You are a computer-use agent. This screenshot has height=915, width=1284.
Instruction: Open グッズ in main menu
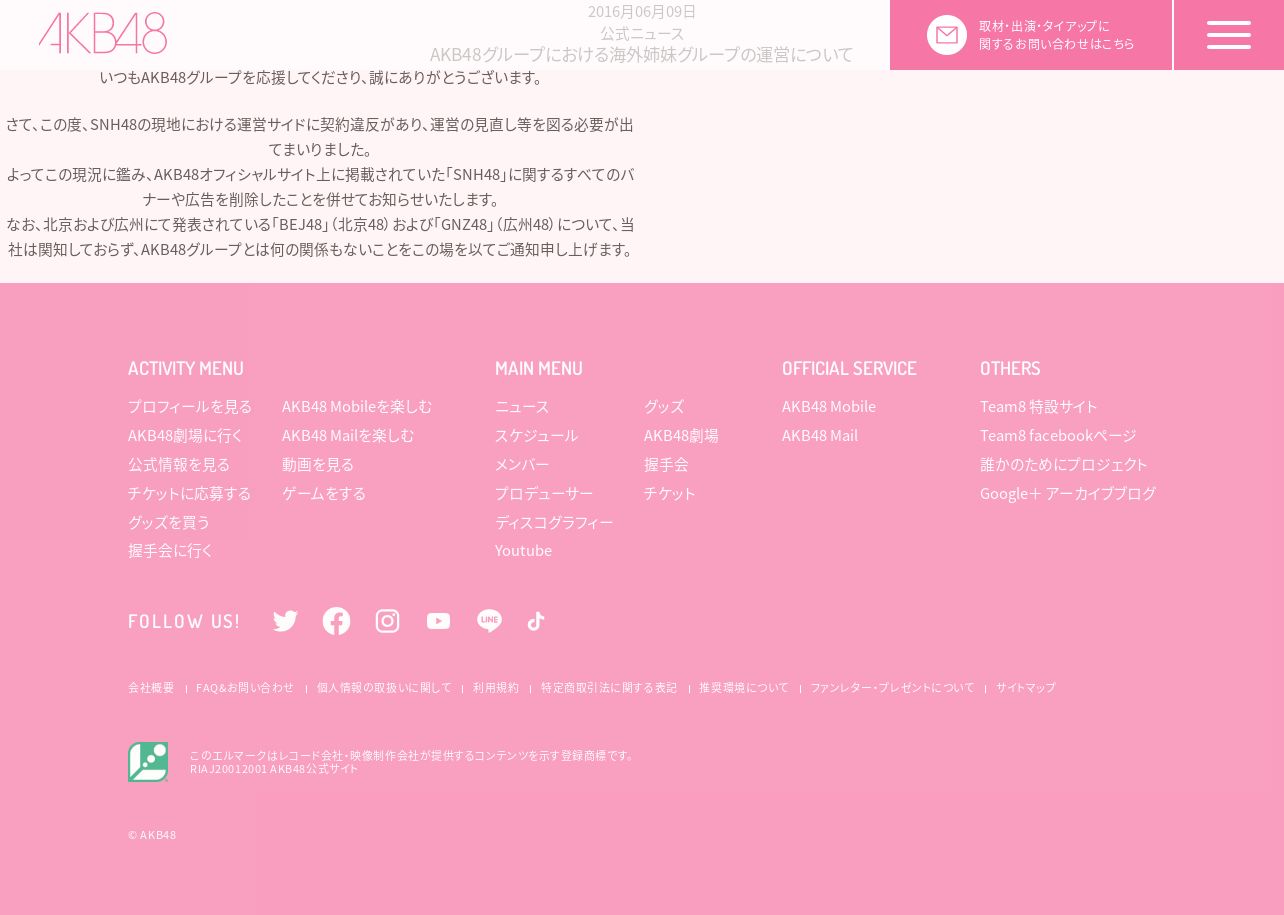(x=664, y=406)
